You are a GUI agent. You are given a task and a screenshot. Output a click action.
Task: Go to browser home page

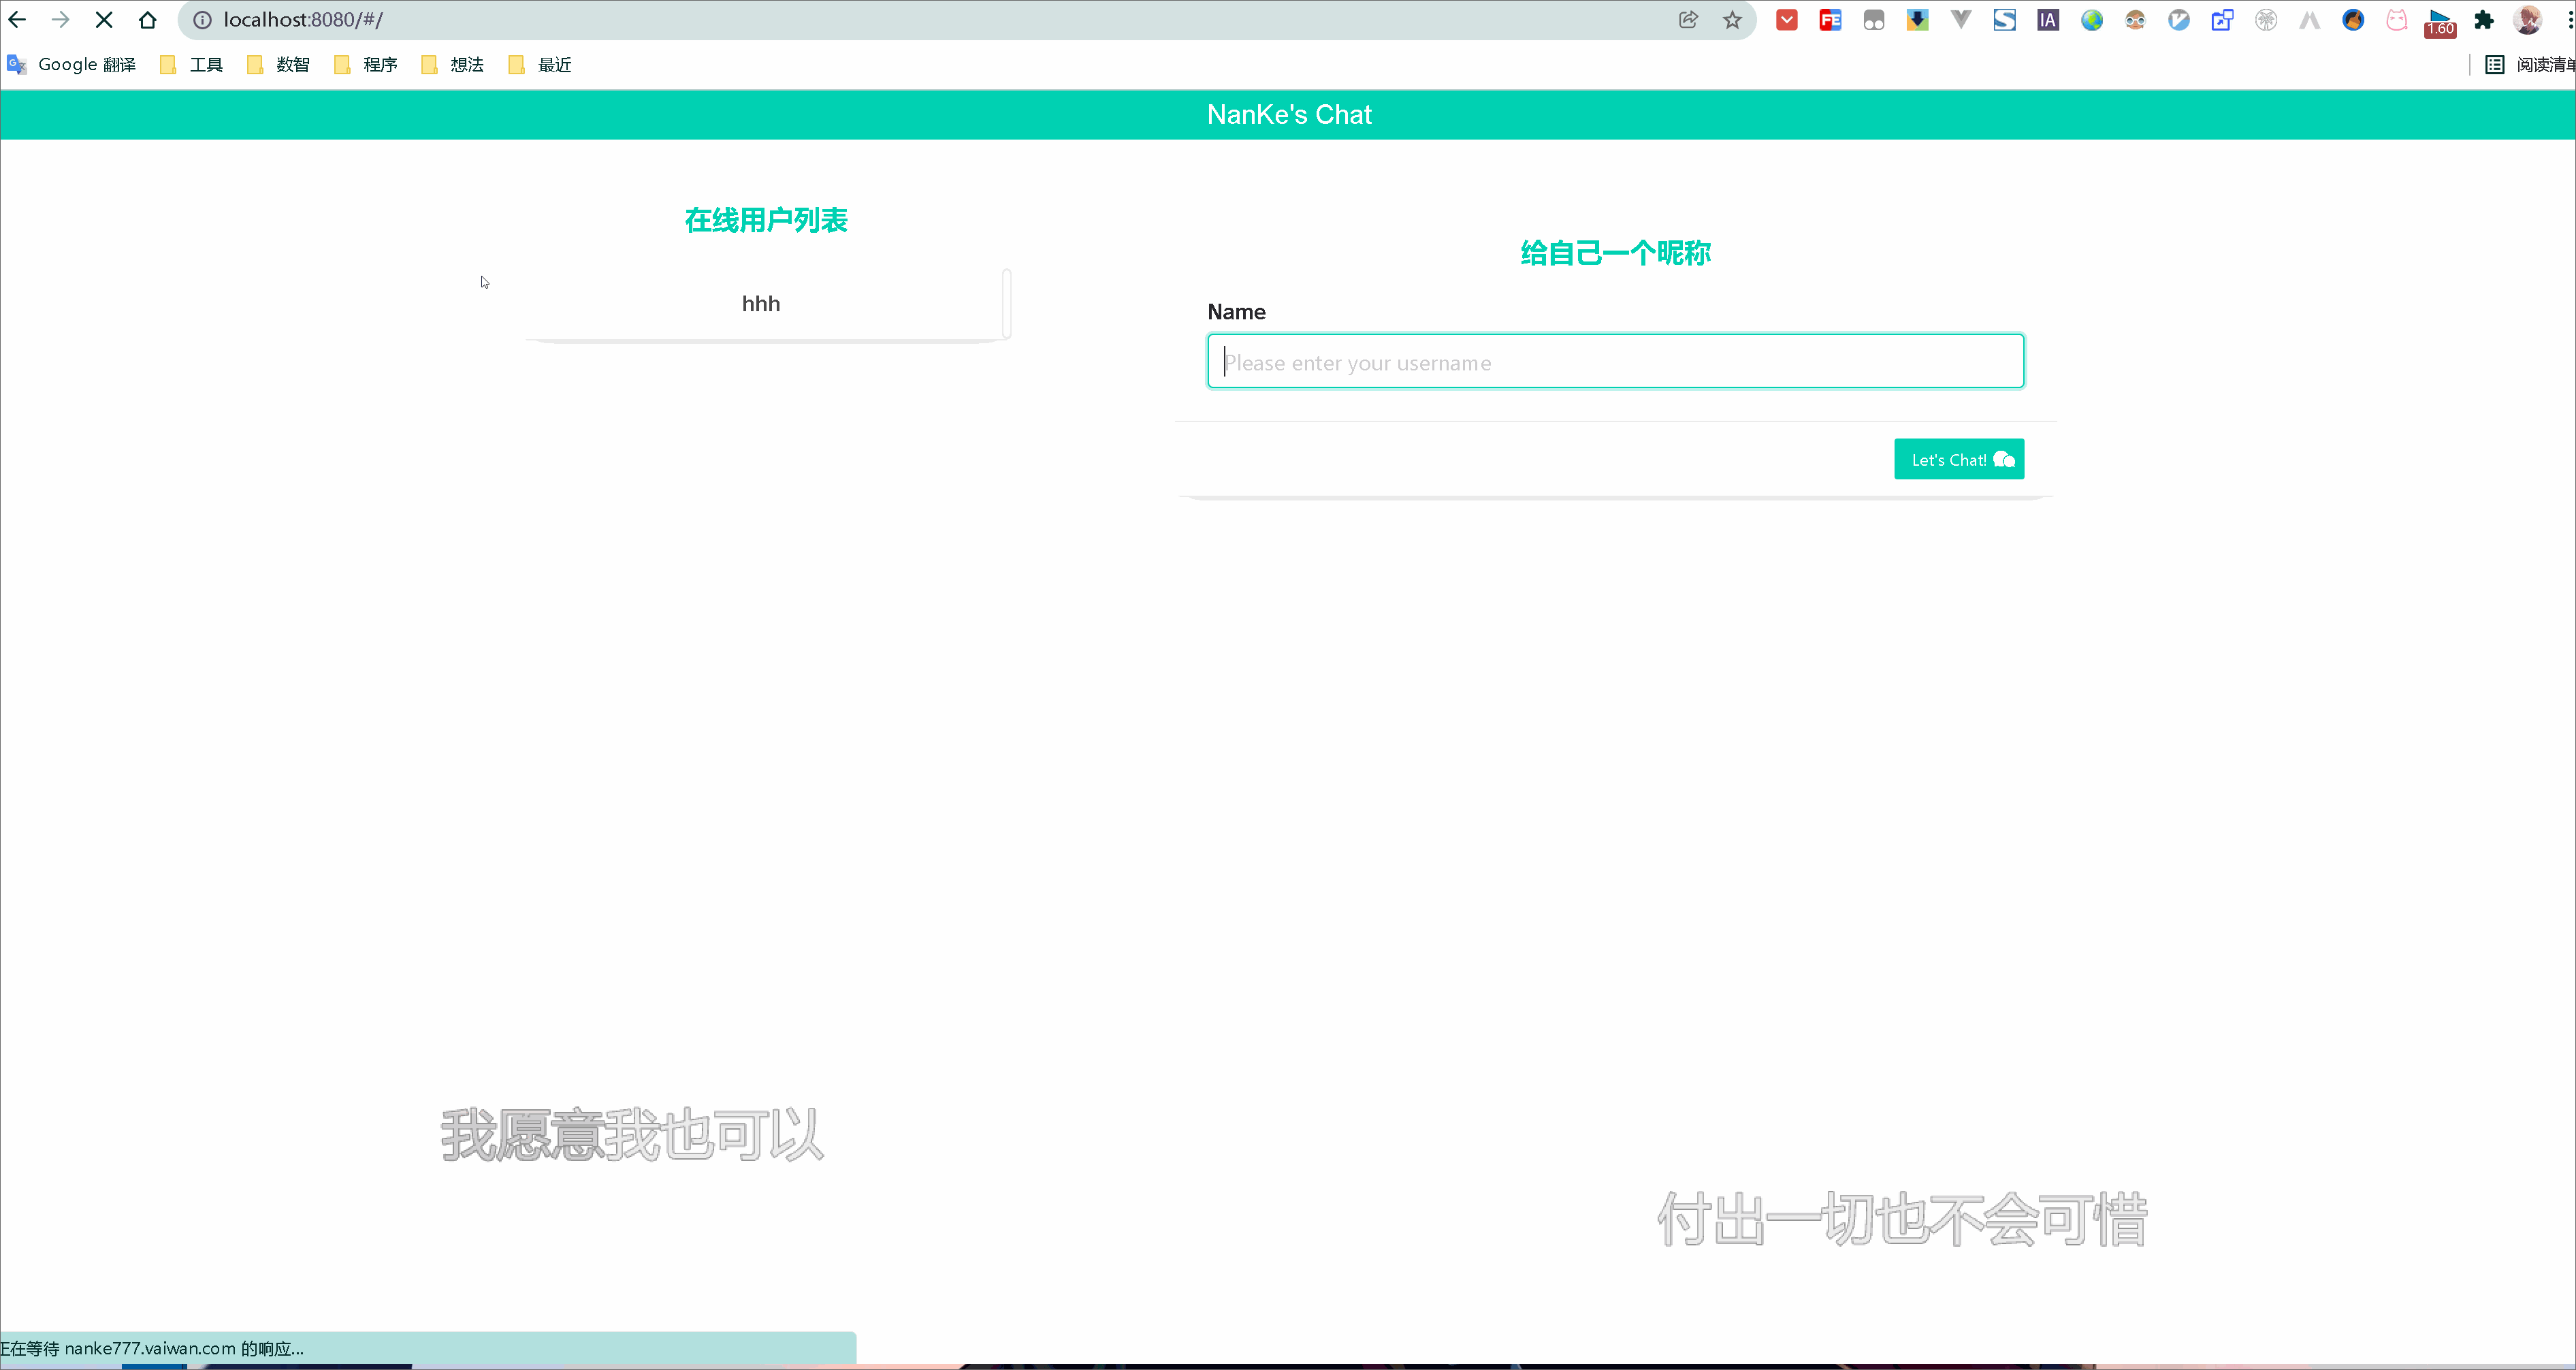pos(148,20)
